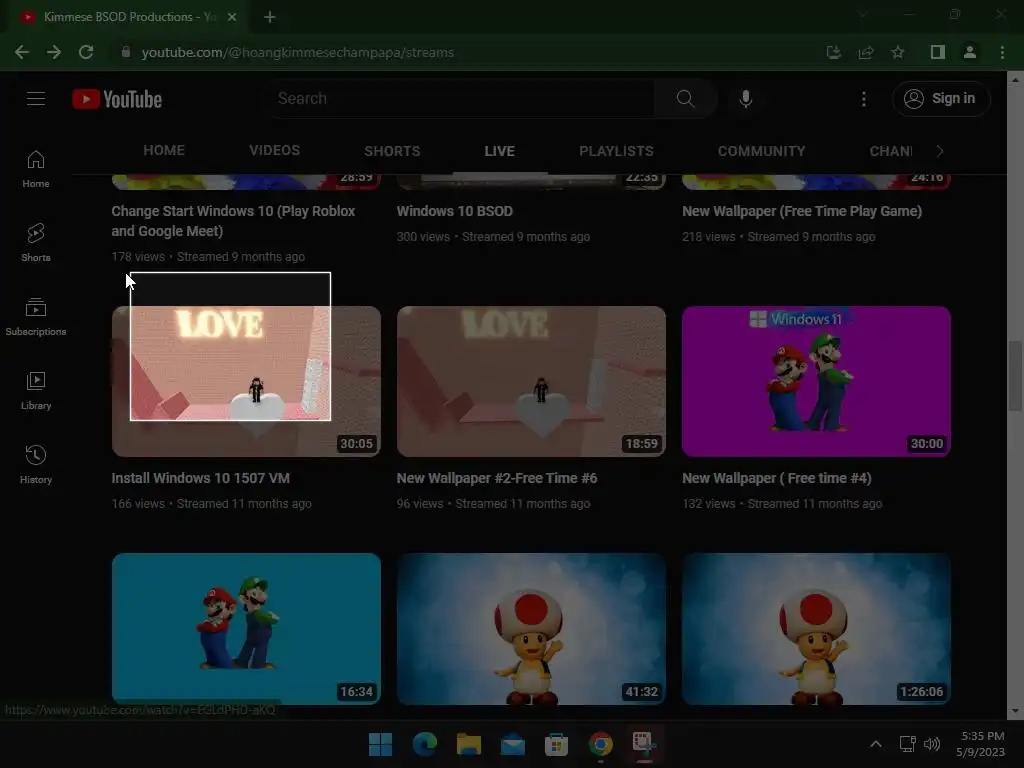This screenshot has height=768, width=1024.
Task: Reload the page
Action: pyautogui.click(x=86, y=52)
